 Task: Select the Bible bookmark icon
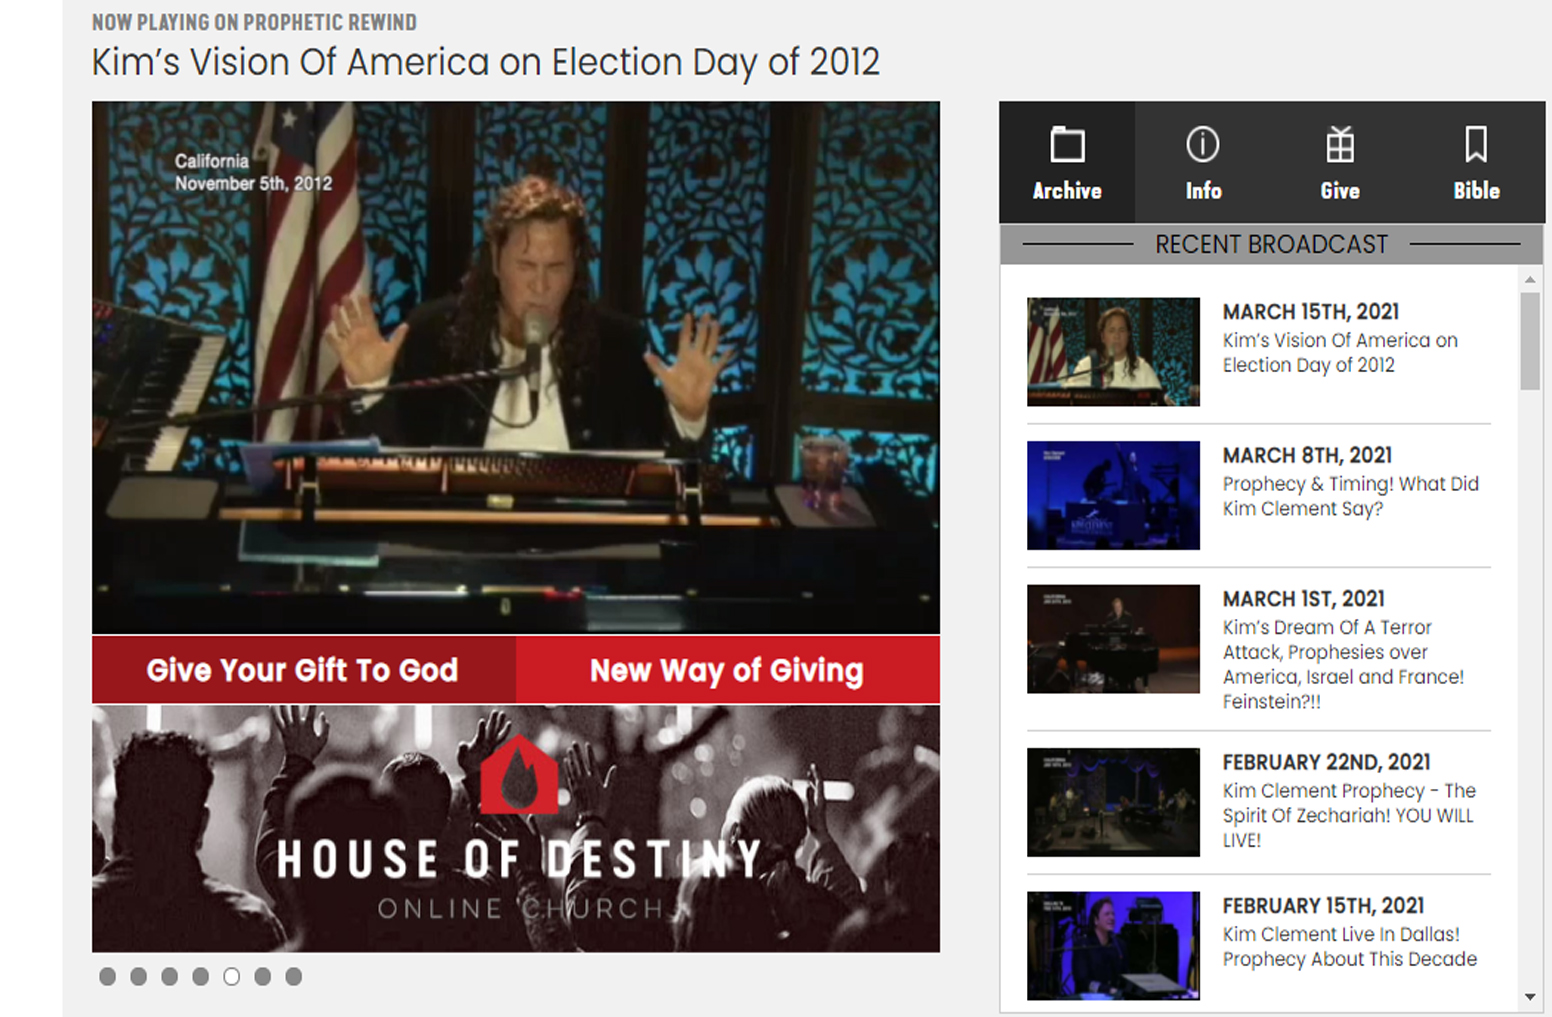coord(1476,145)
